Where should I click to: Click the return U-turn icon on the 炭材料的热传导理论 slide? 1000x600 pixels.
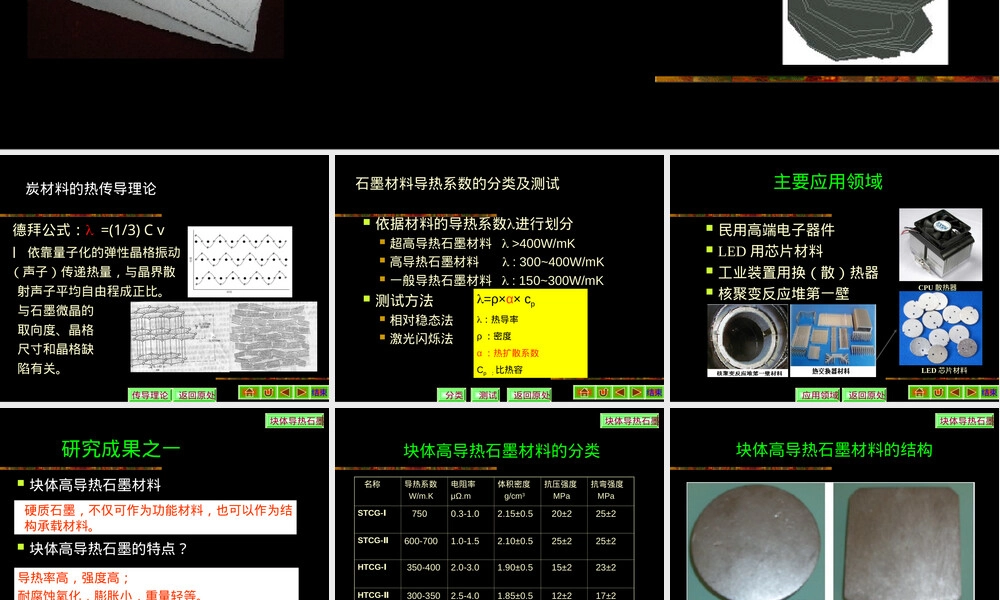click(268, 392)
